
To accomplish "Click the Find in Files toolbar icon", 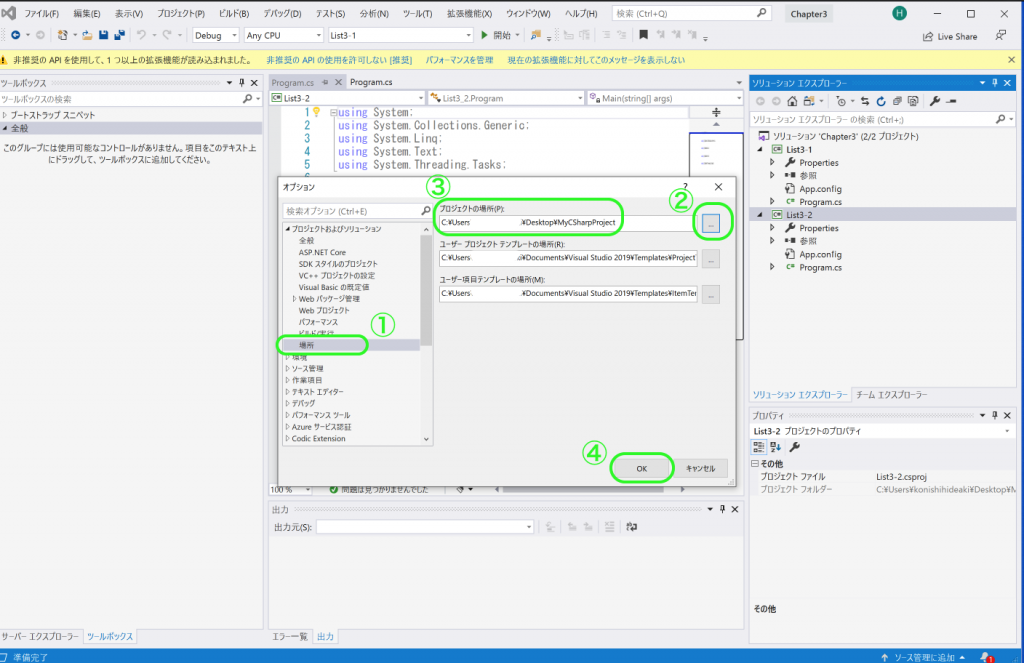I will pyautogui.click(x=536, y=35).
